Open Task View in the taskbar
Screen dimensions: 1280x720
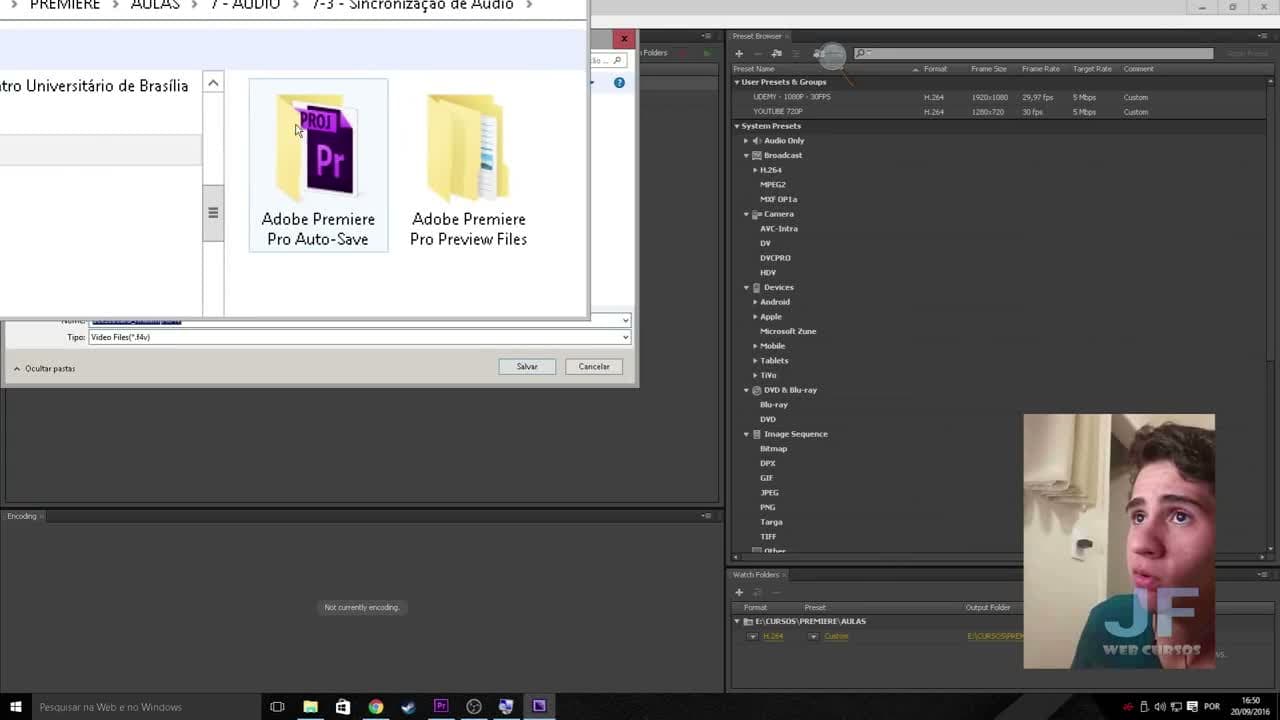point(277,707)
